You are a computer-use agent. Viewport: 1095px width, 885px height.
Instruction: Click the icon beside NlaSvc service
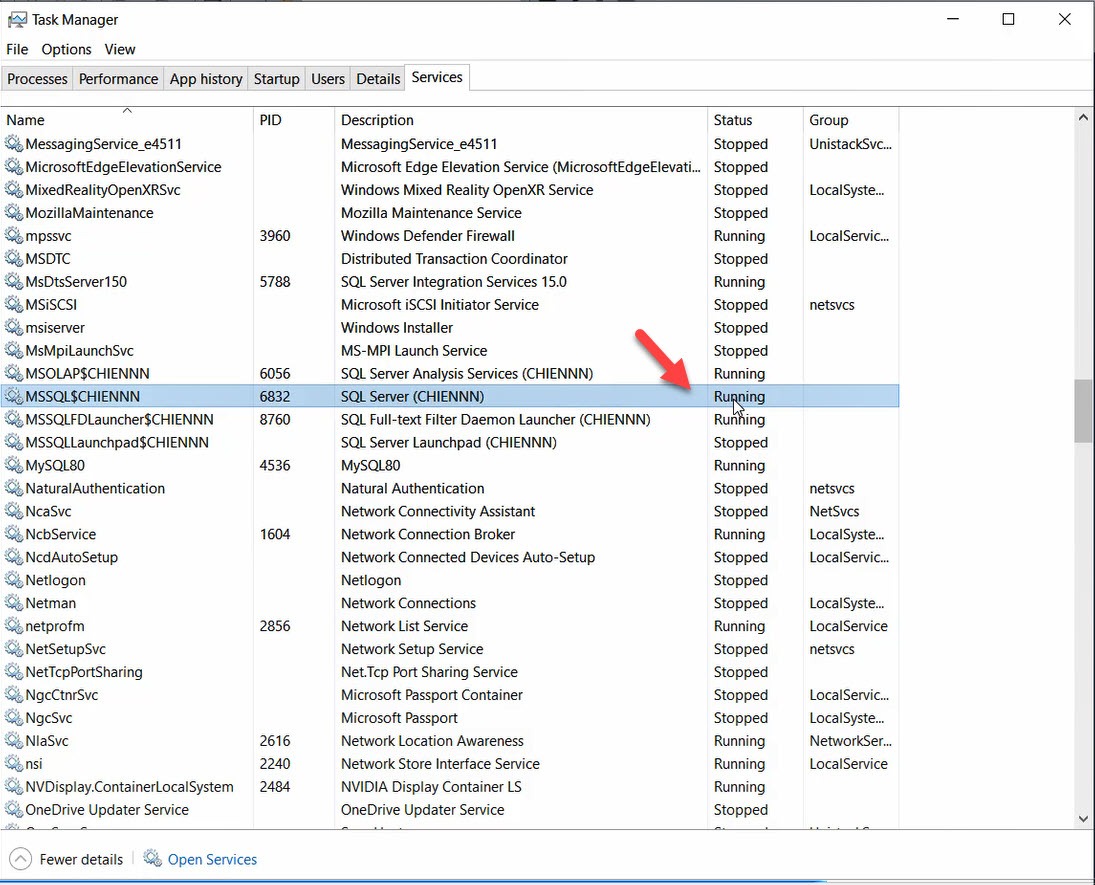pyautogui.click(x=14, y=740)
